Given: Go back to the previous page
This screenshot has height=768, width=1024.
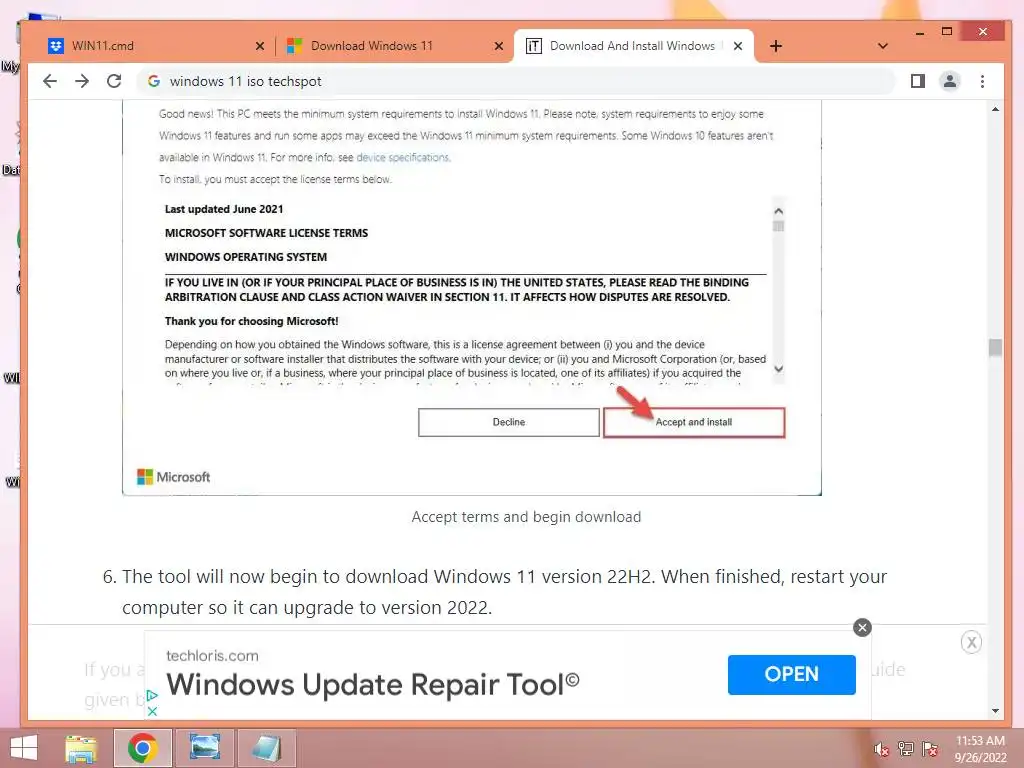Looking at the screenshot, I should click(50, 81).
